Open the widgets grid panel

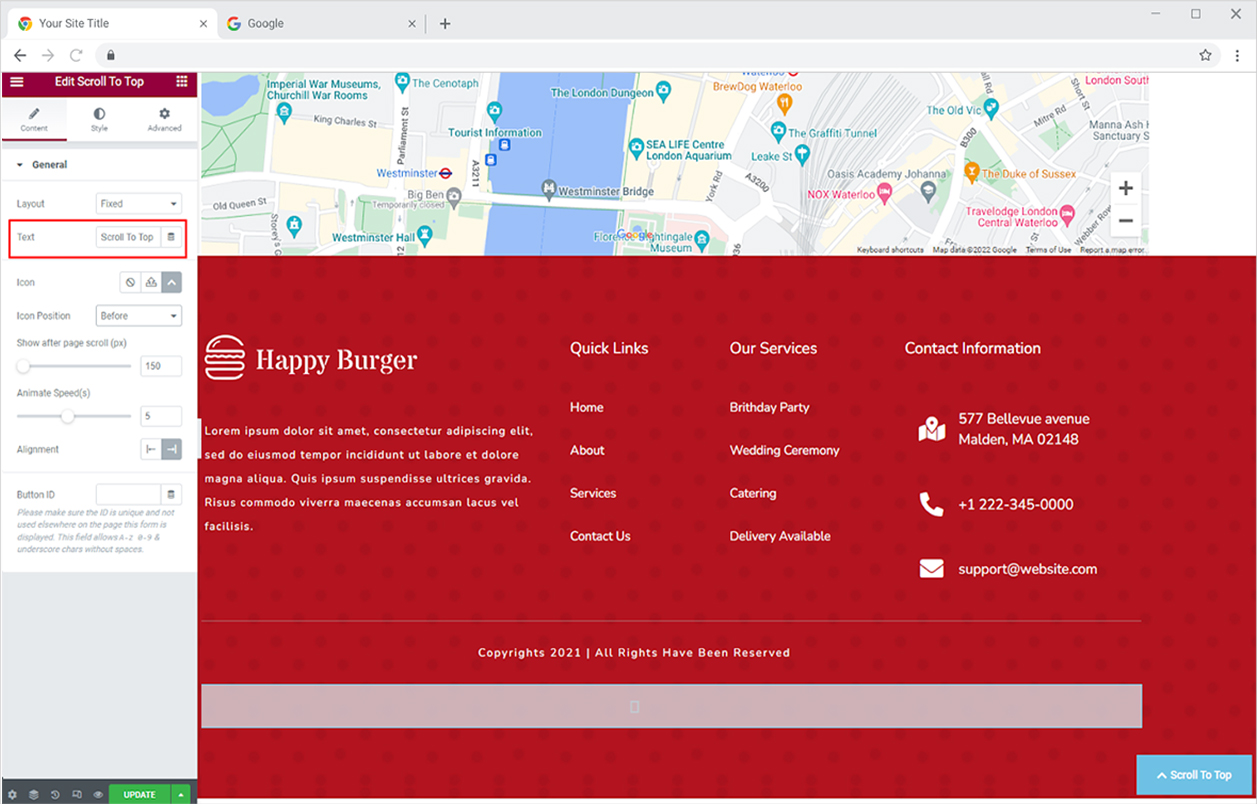tap(181, 82)
